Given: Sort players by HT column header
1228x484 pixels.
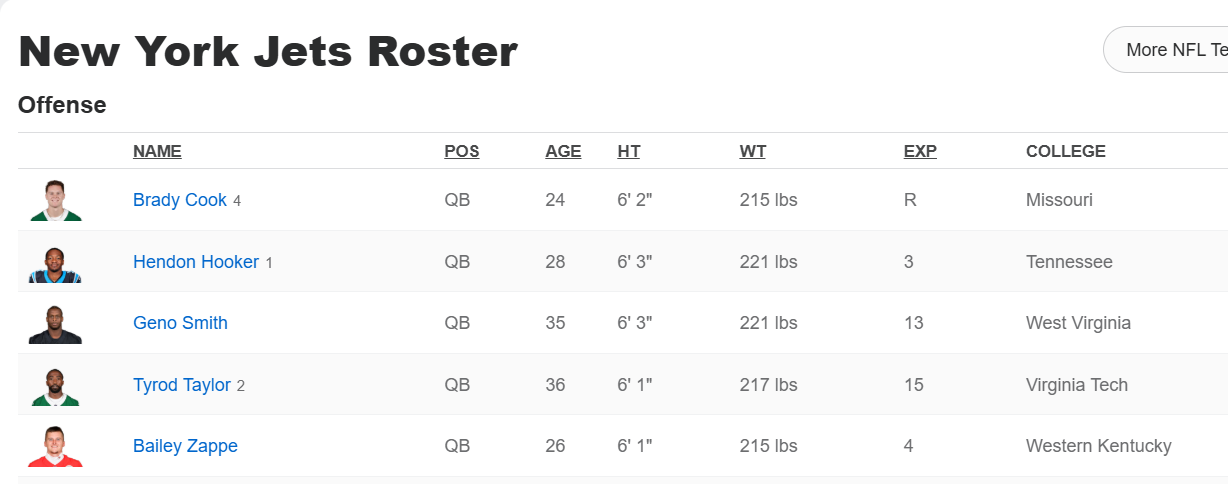Looking at the screenshot, I should click(629, 152).
